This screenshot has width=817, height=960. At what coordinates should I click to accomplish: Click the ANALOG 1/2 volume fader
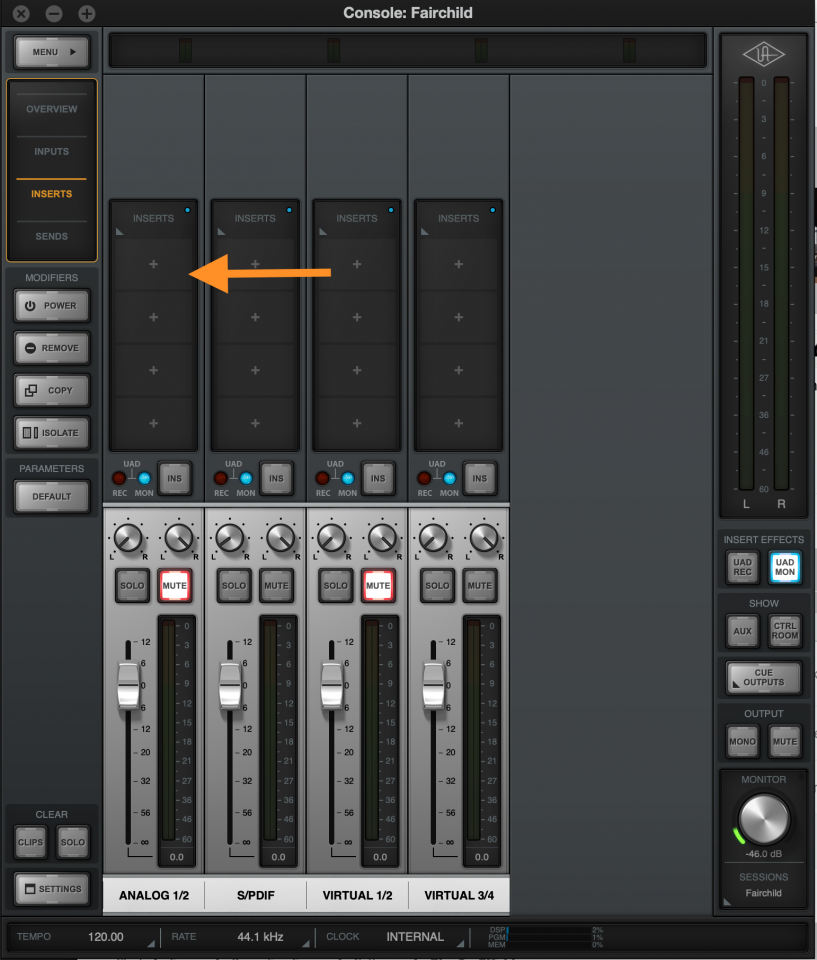[129, 684]
